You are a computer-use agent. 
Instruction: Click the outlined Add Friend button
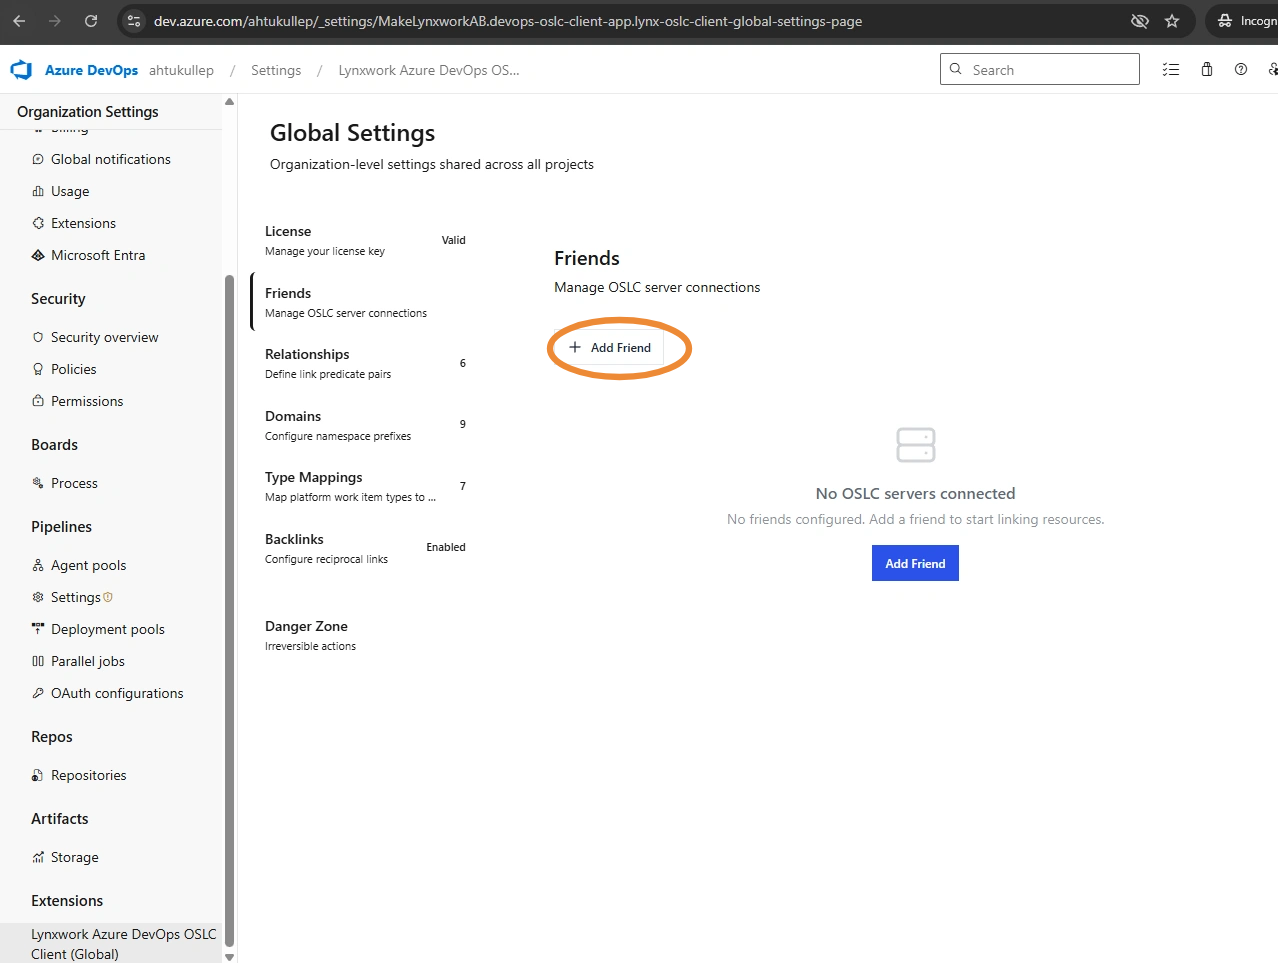(x=610, y=347)
